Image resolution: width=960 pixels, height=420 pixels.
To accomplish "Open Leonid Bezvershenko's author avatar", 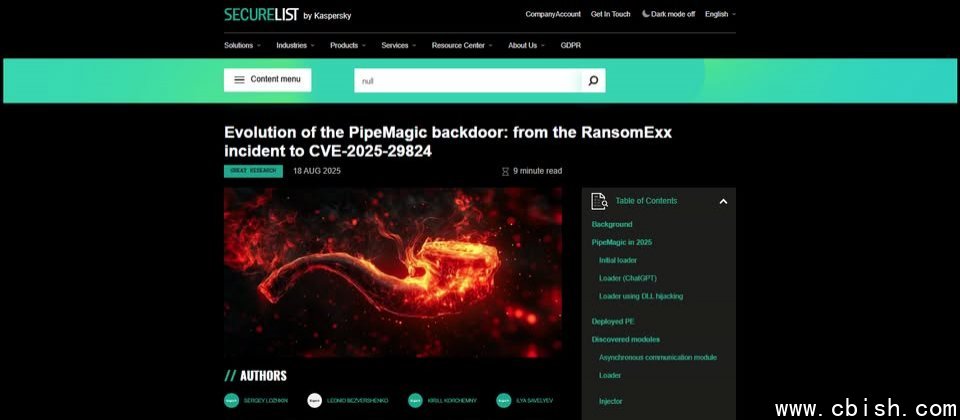I will click(315, 400).
